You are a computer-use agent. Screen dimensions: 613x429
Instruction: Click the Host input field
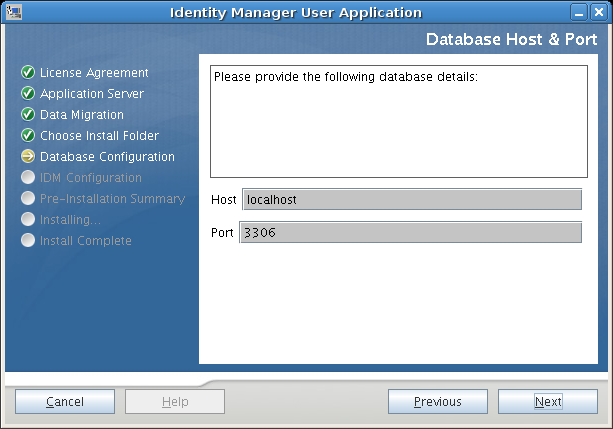pos(411,200)
